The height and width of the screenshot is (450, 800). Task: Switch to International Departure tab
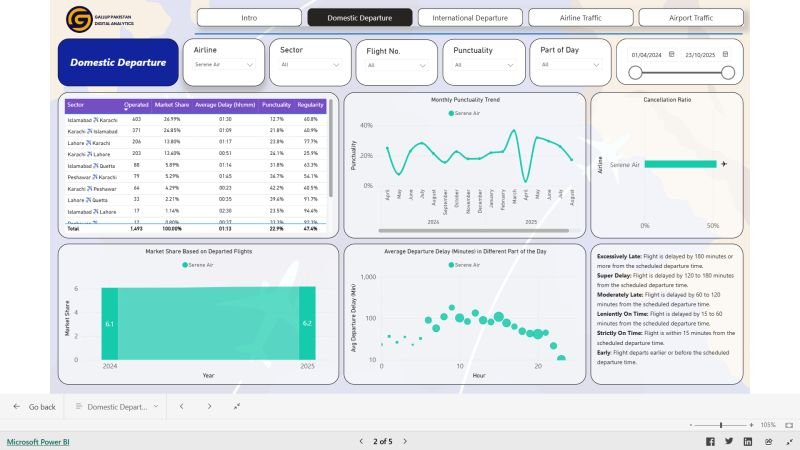click(x=470, y=18)
